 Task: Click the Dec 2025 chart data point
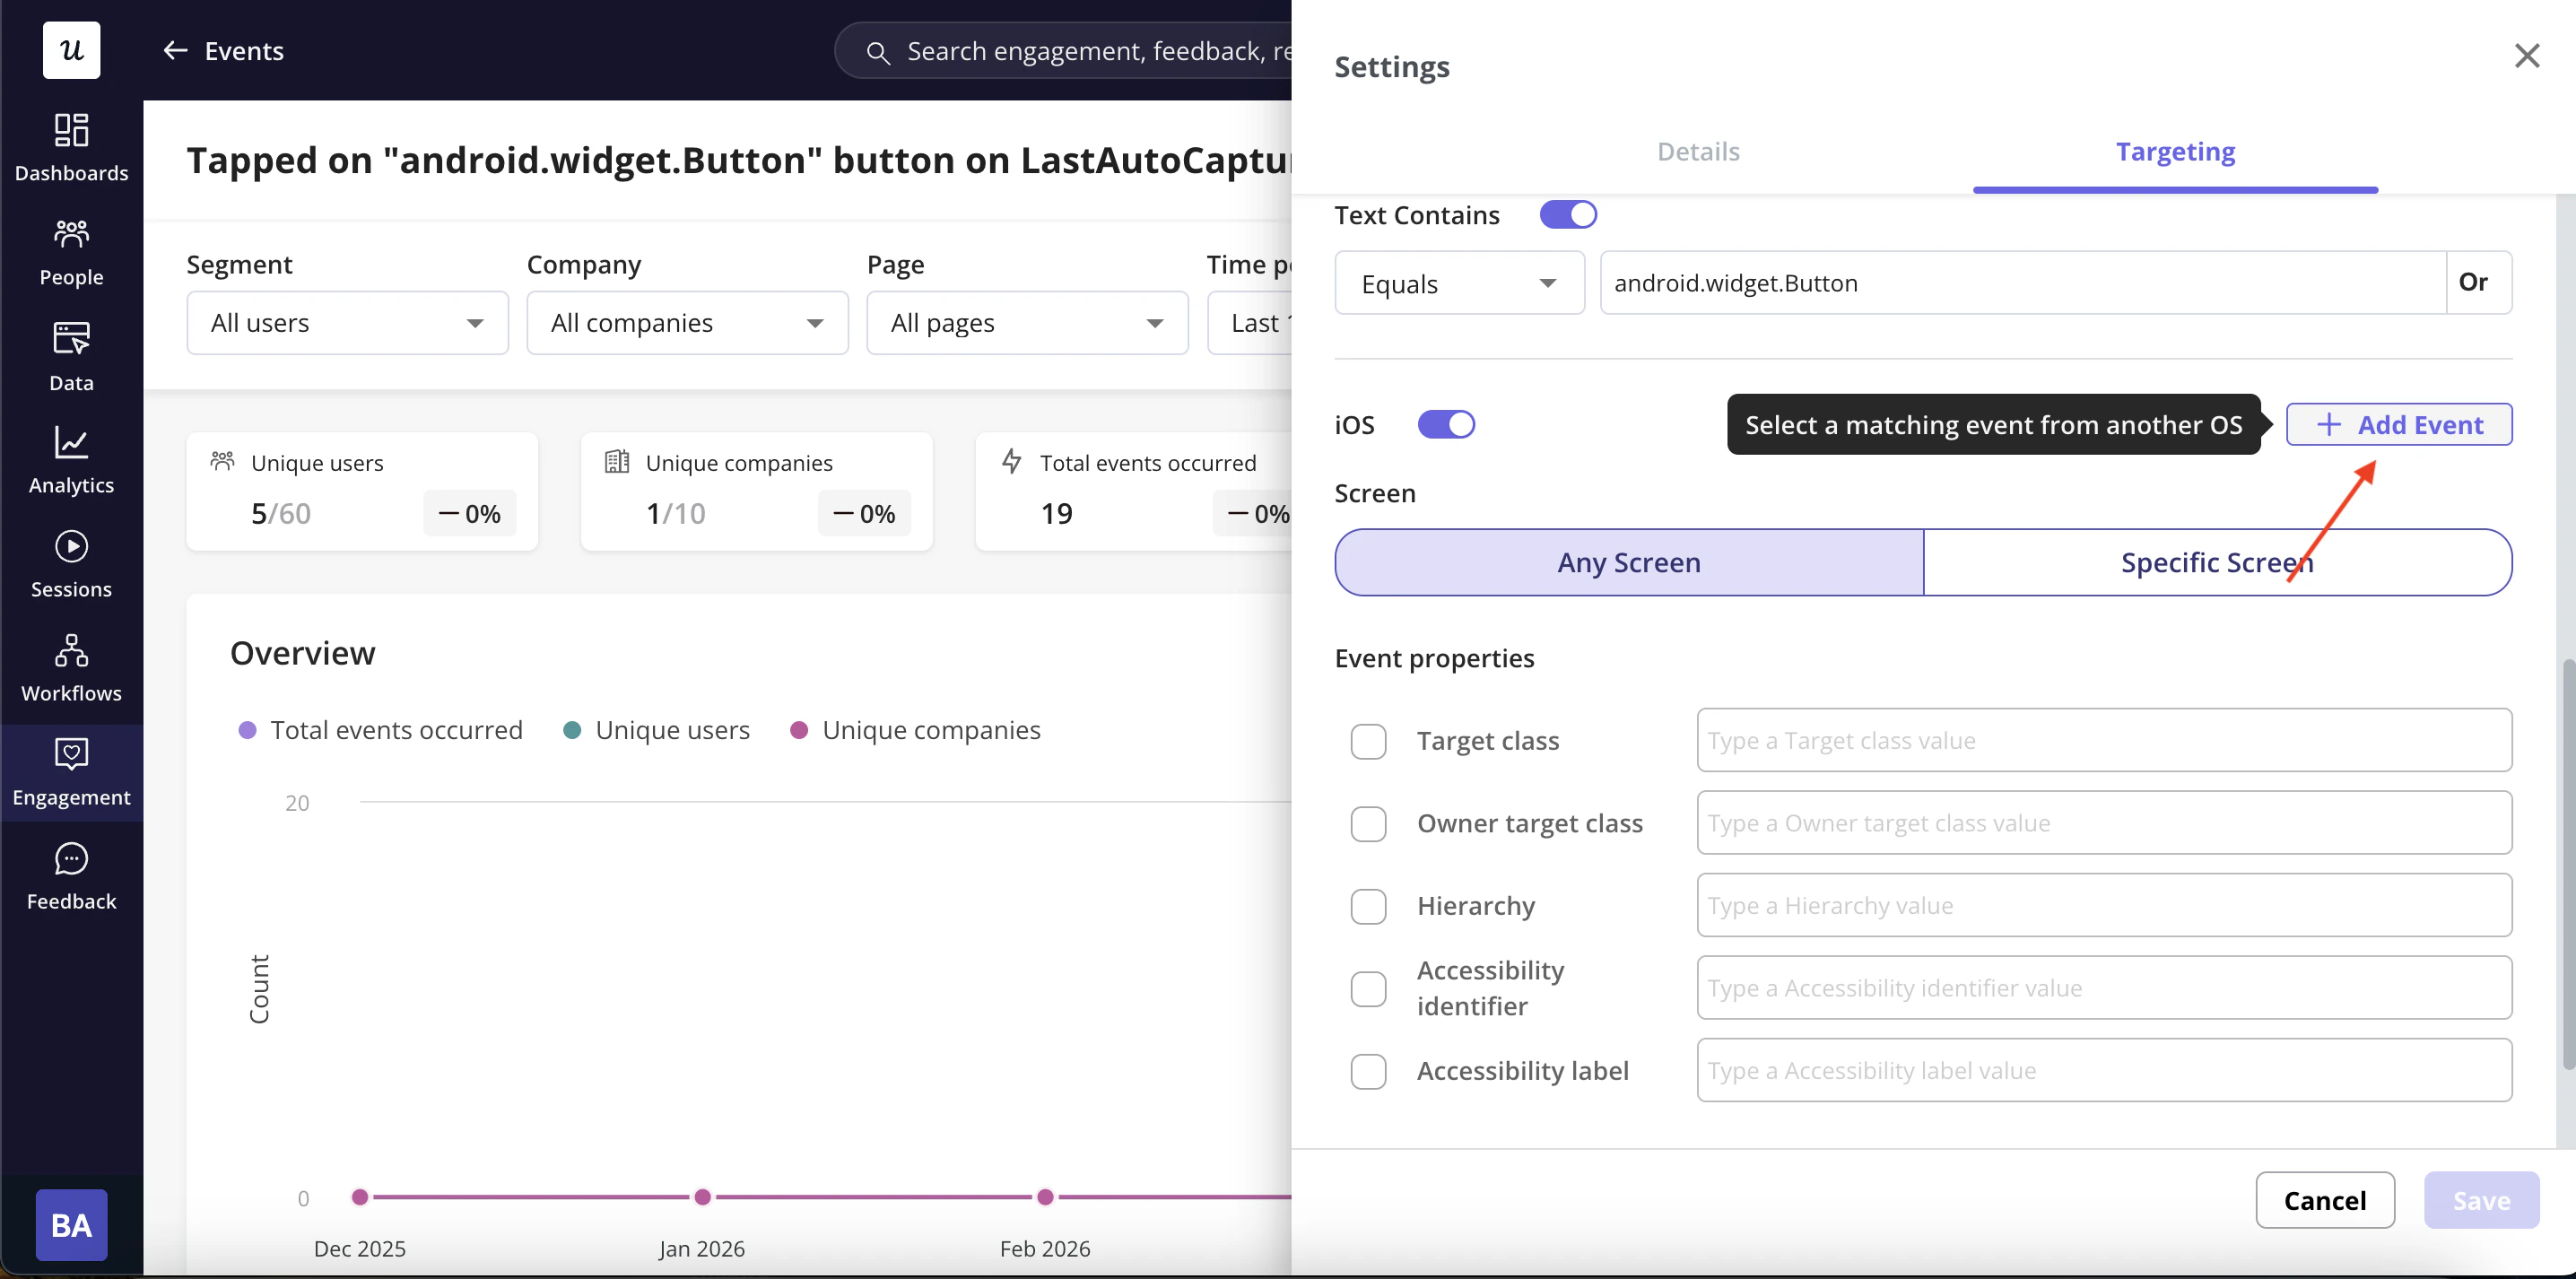360,1197
